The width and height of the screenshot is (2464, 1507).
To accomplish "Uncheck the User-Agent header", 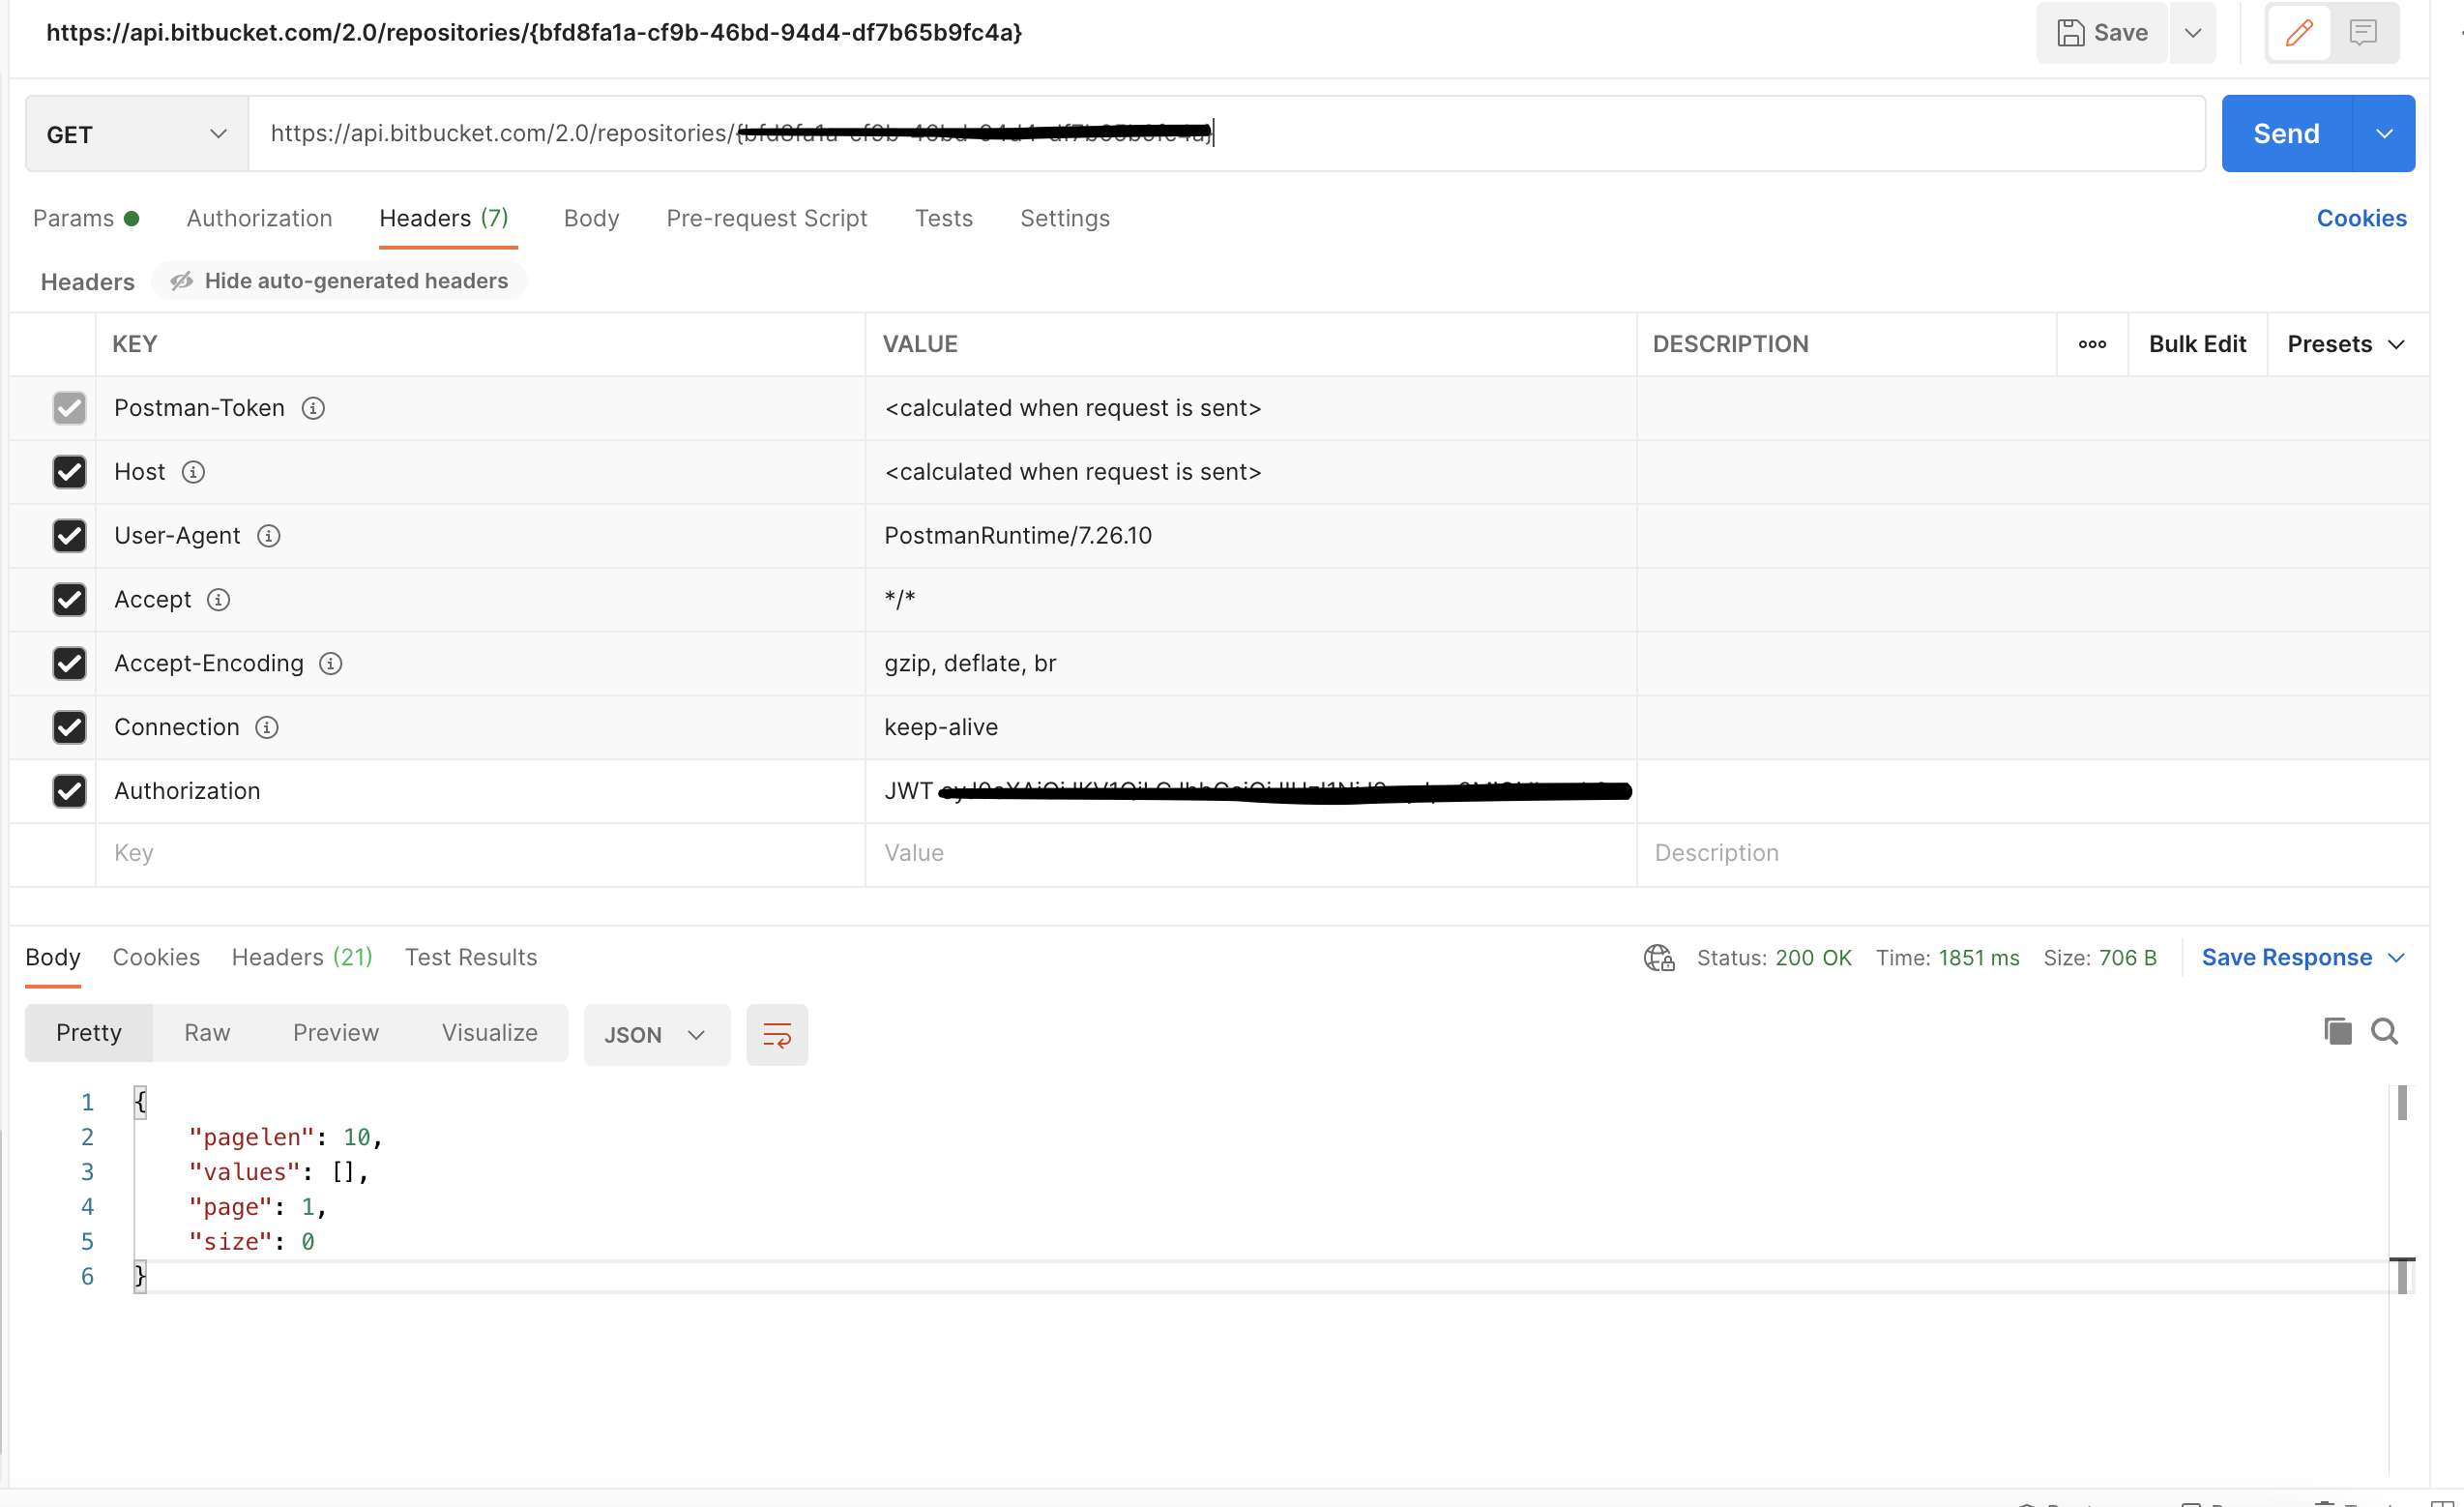I will [69, 536].
